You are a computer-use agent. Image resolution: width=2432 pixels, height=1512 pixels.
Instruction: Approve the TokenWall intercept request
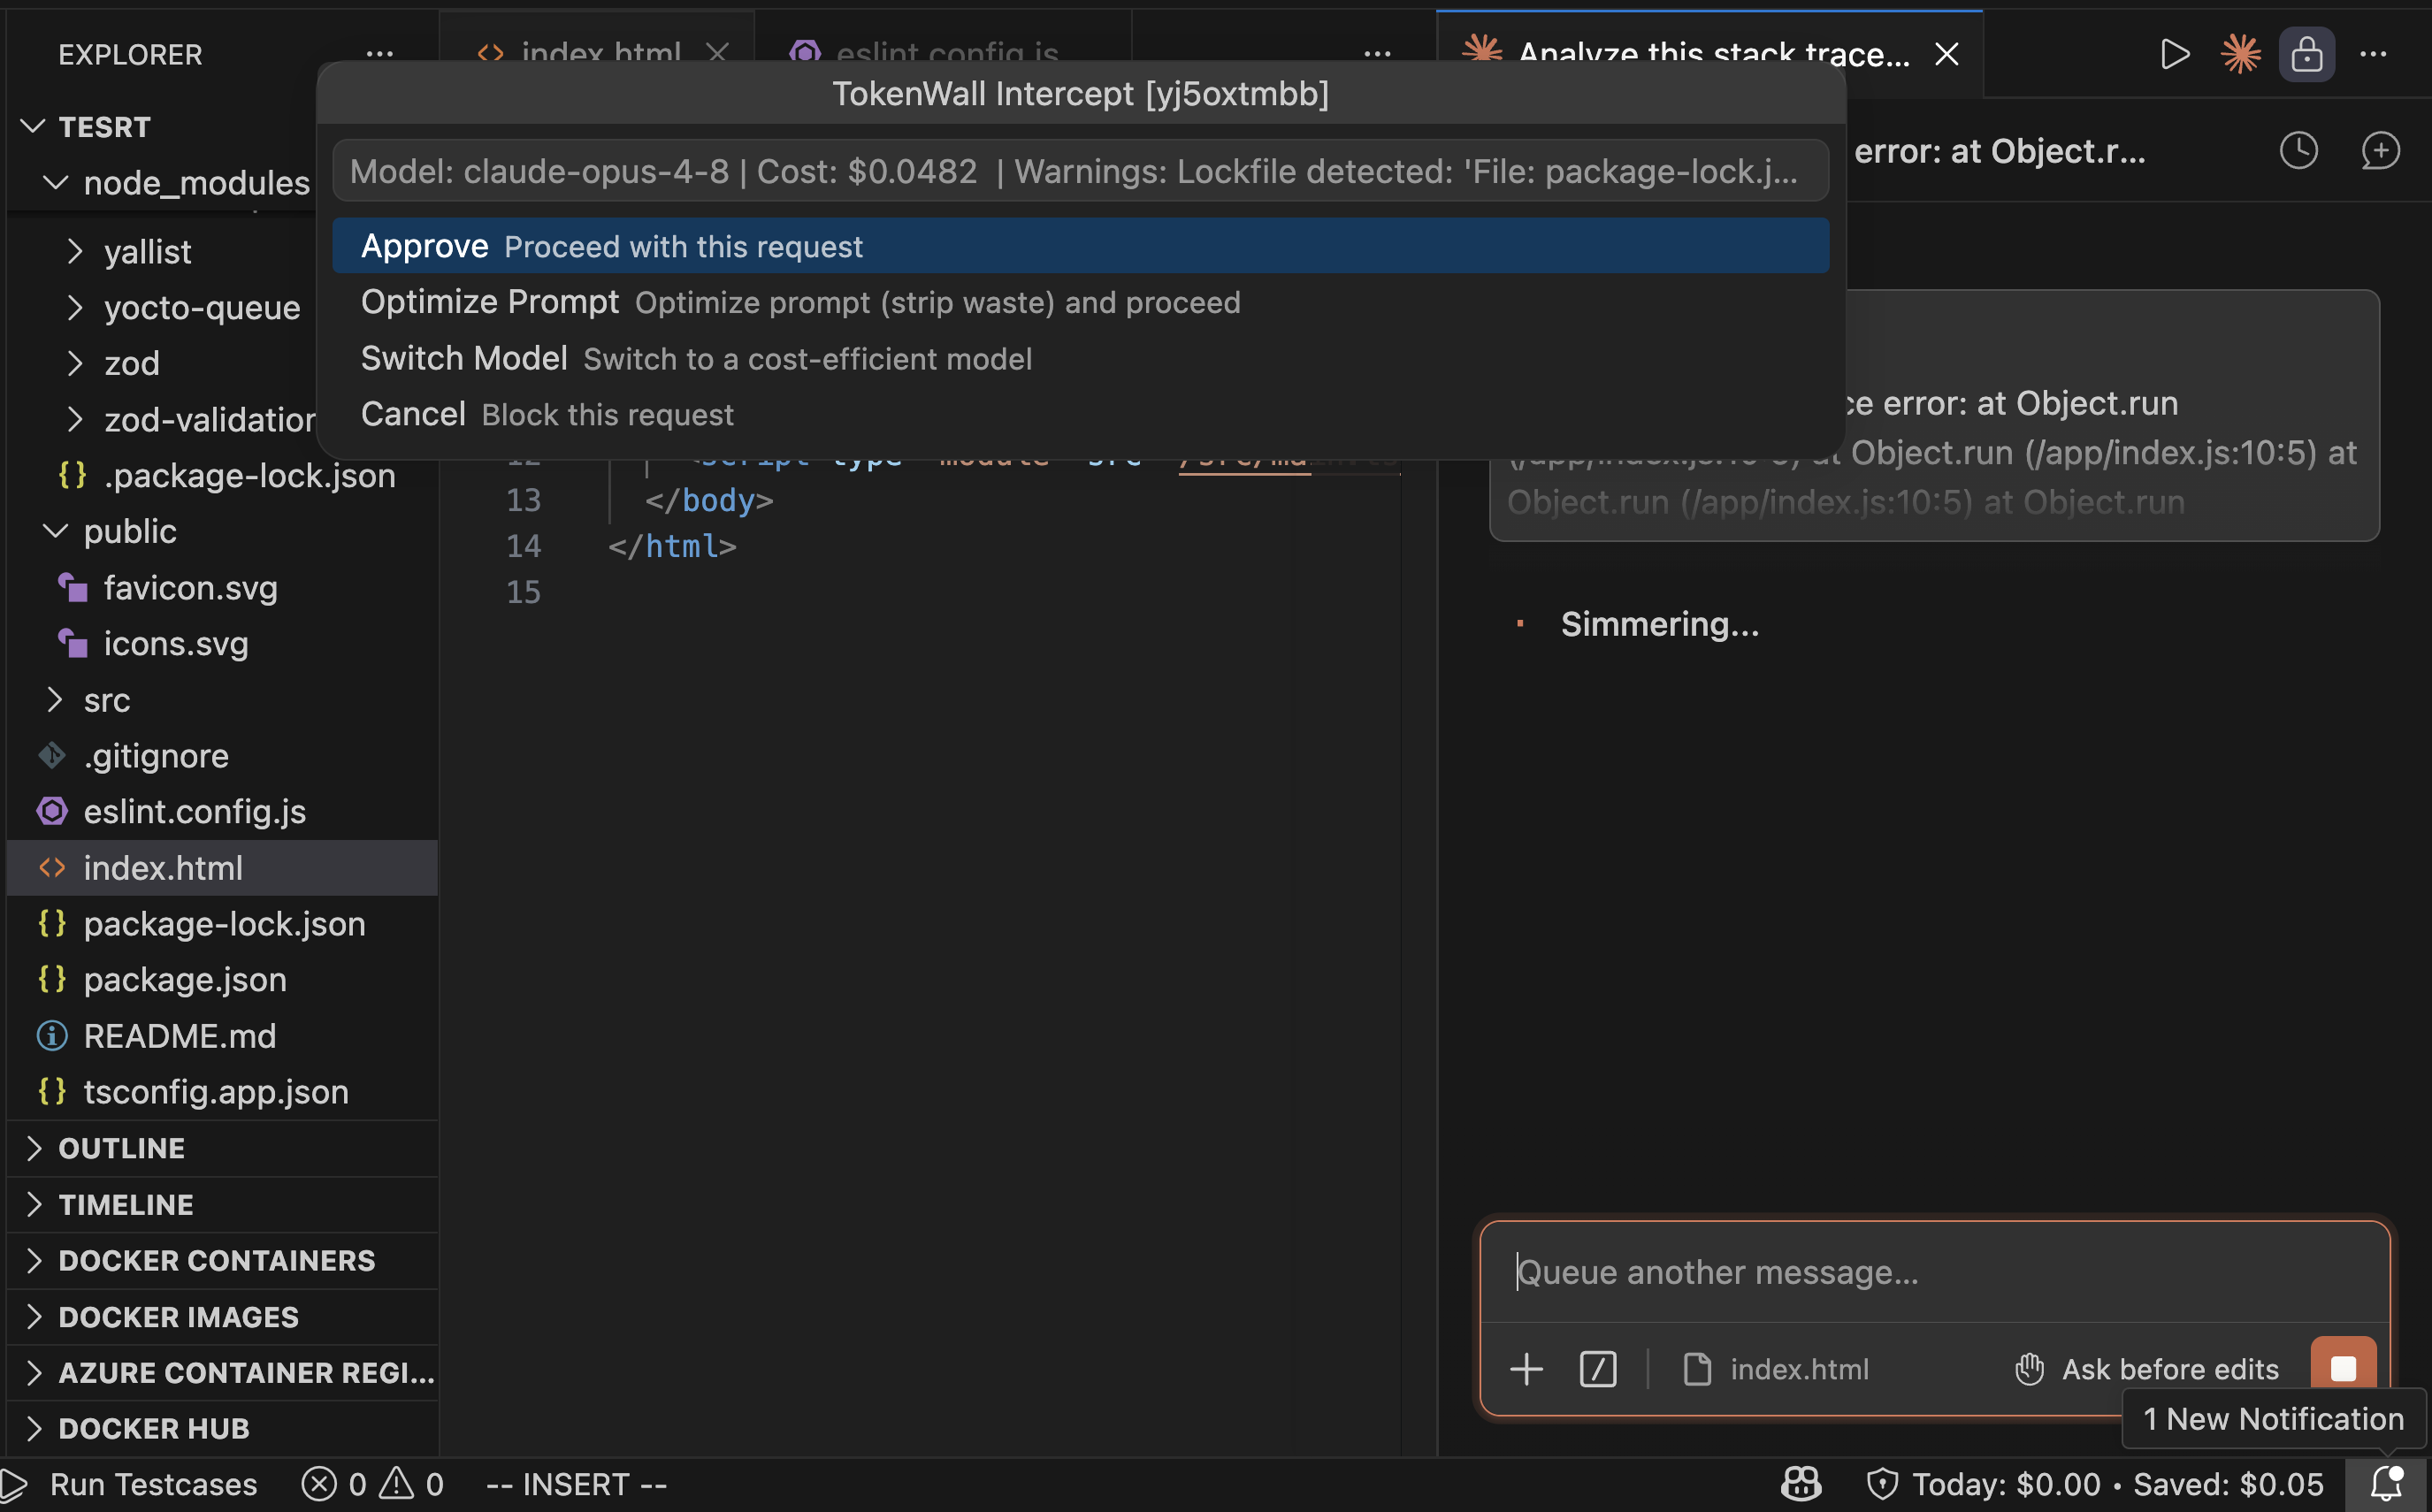(x=1080, y=246)
